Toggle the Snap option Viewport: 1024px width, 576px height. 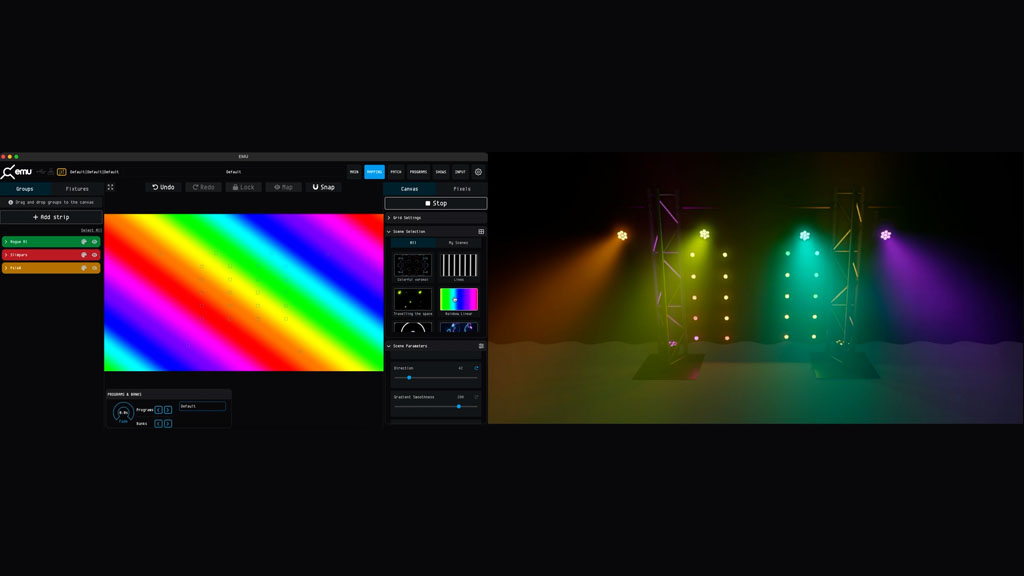click(323, 187)
